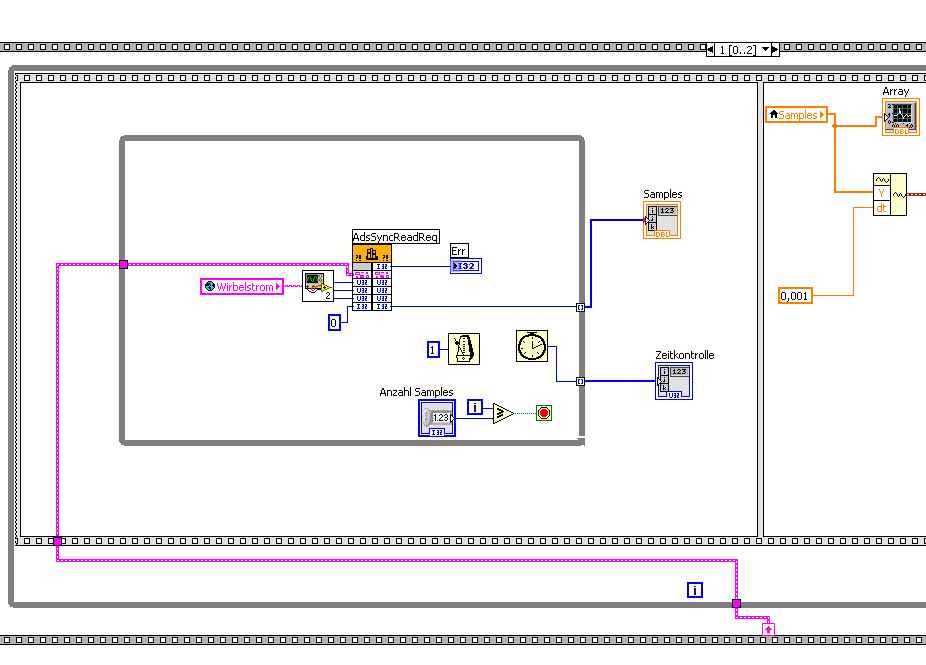Click the Tick Count clock node

pos(532,346)
